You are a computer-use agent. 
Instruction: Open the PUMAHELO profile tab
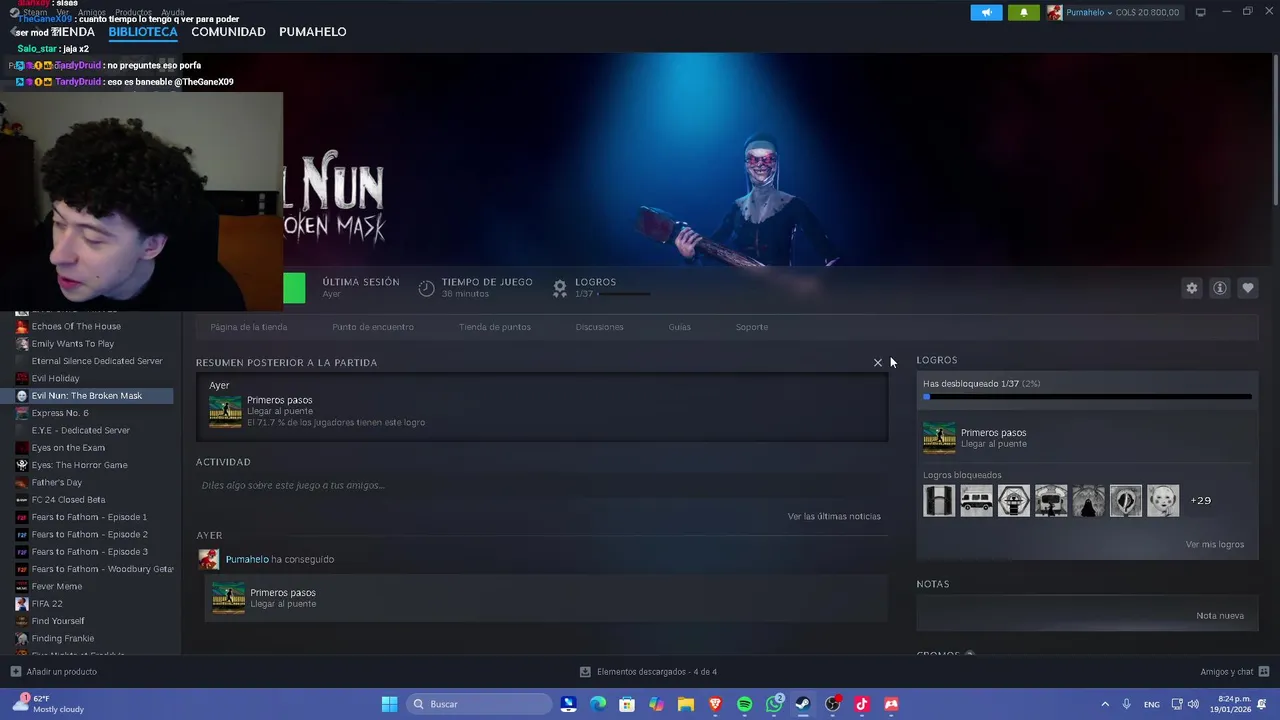click(x=313, y=32)
